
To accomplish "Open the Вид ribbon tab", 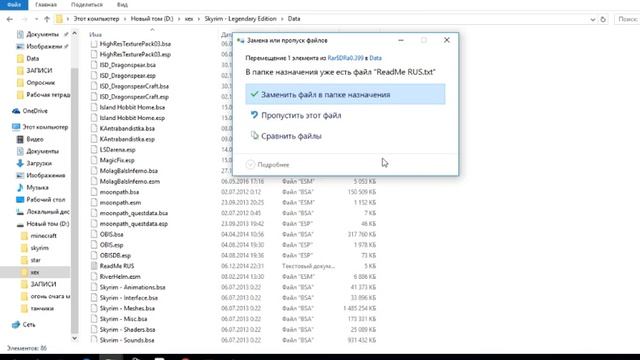I will 122,4.
